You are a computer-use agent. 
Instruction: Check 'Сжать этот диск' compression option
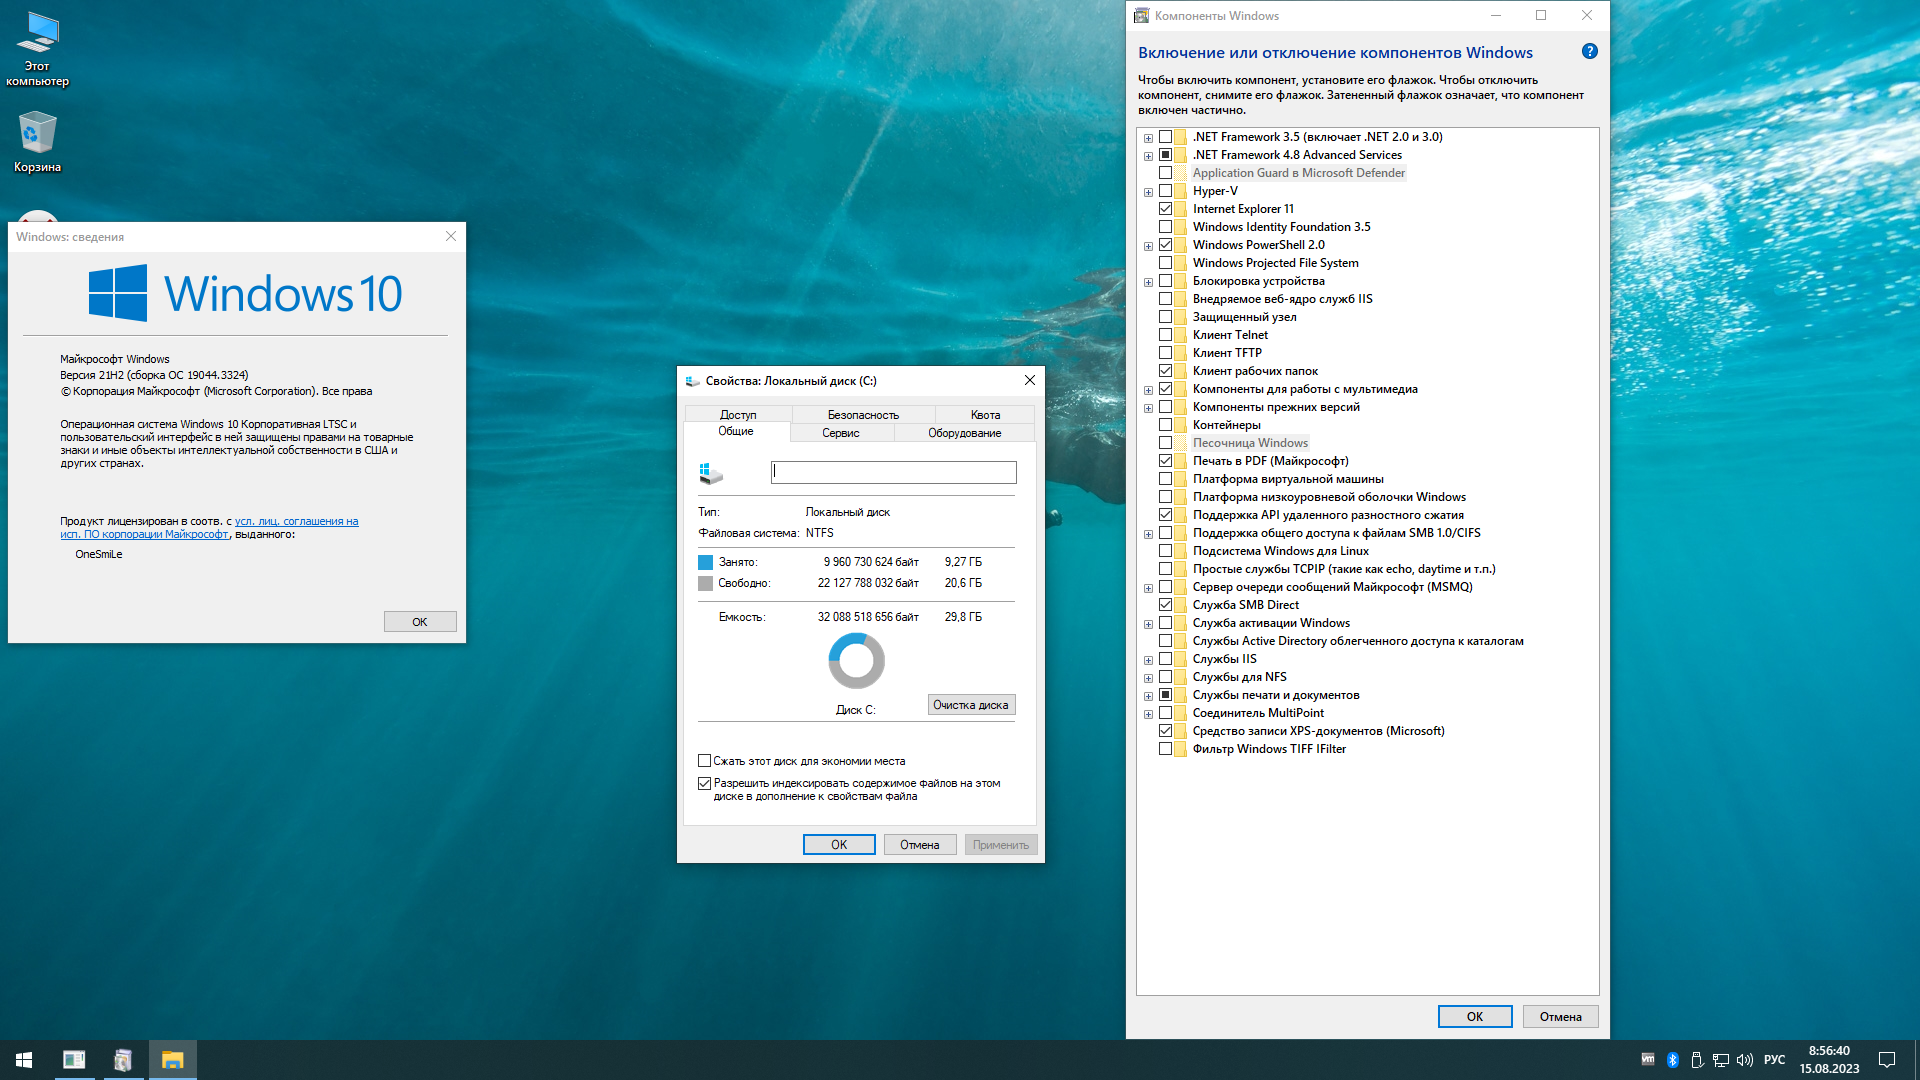(x=704, y=761)
